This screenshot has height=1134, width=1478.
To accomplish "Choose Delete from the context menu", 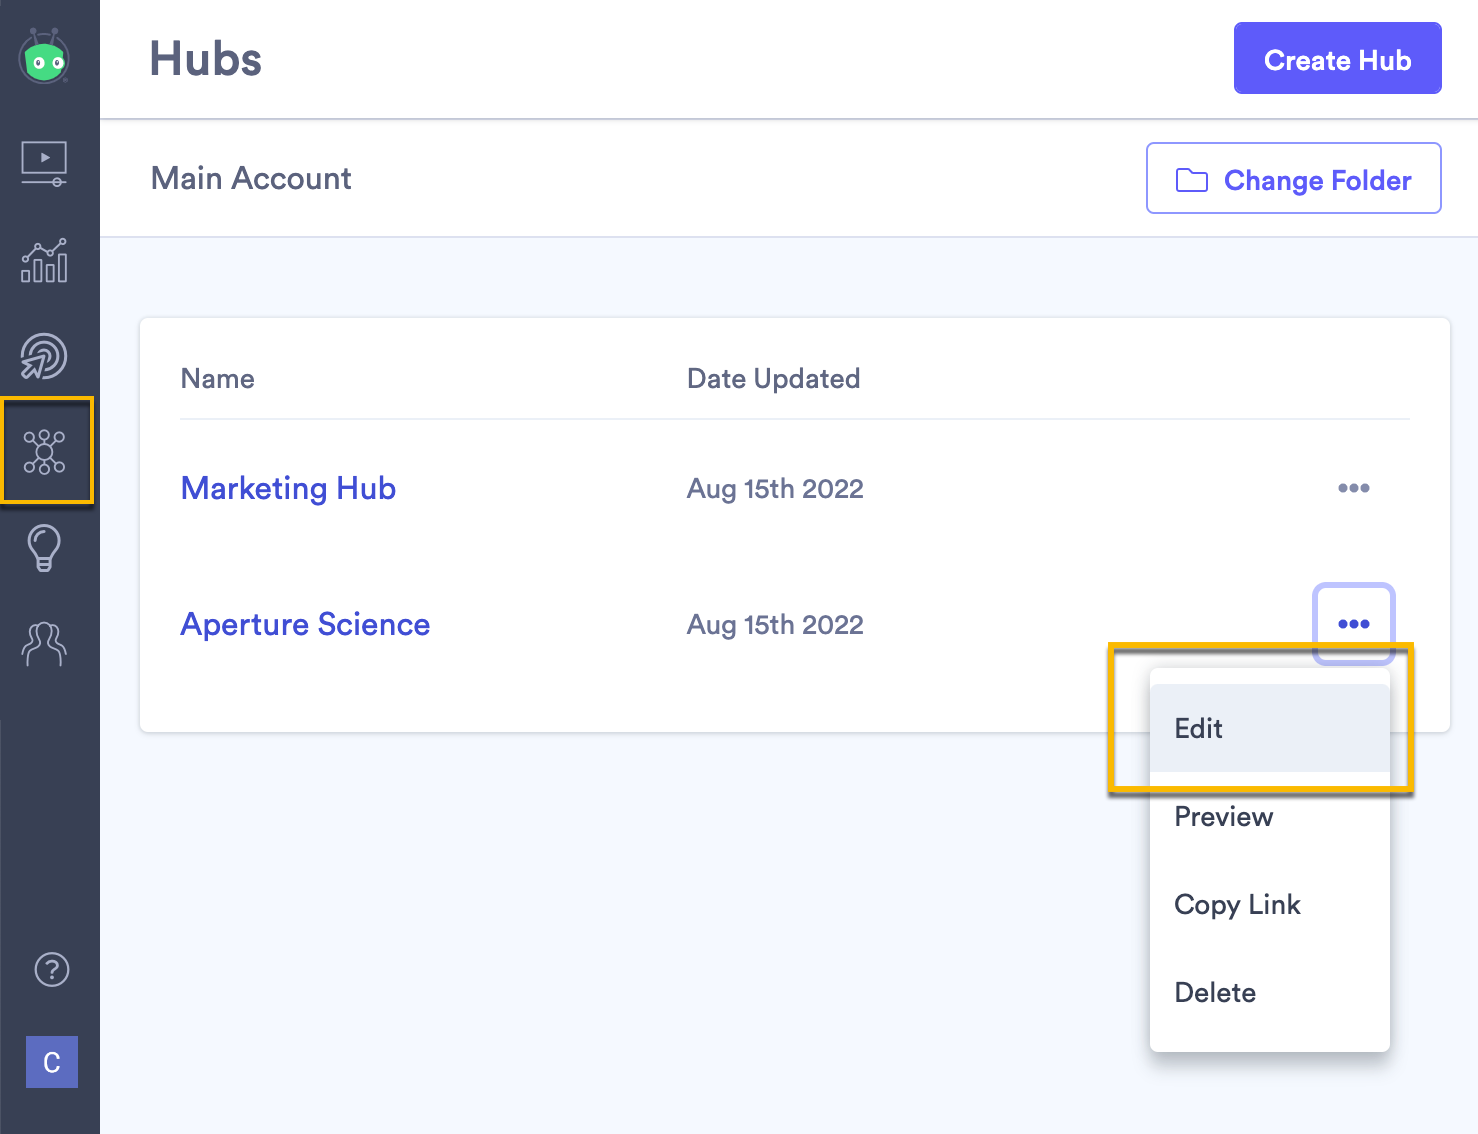I will [1269, 992].
